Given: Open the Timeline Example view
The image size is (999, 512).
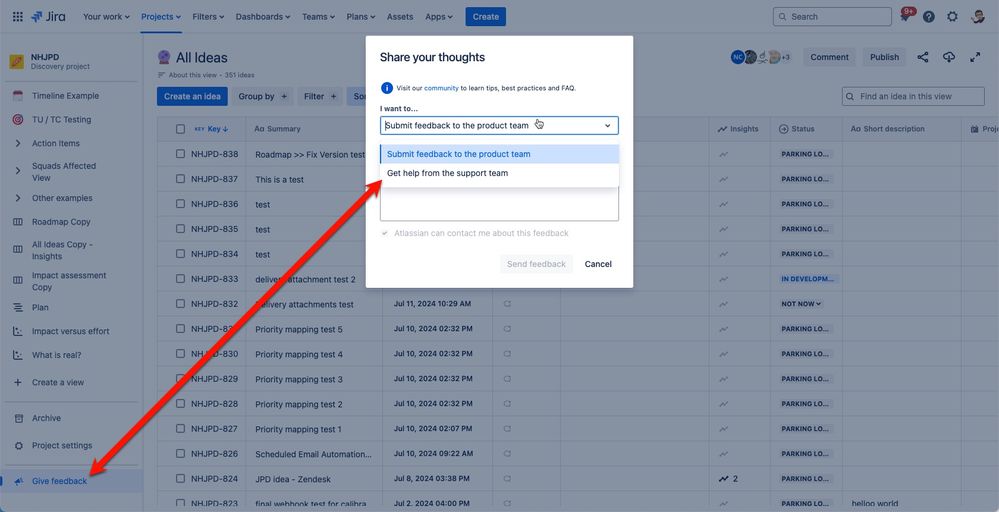Looking at the screenshot, I should click(x=65, y=96).
